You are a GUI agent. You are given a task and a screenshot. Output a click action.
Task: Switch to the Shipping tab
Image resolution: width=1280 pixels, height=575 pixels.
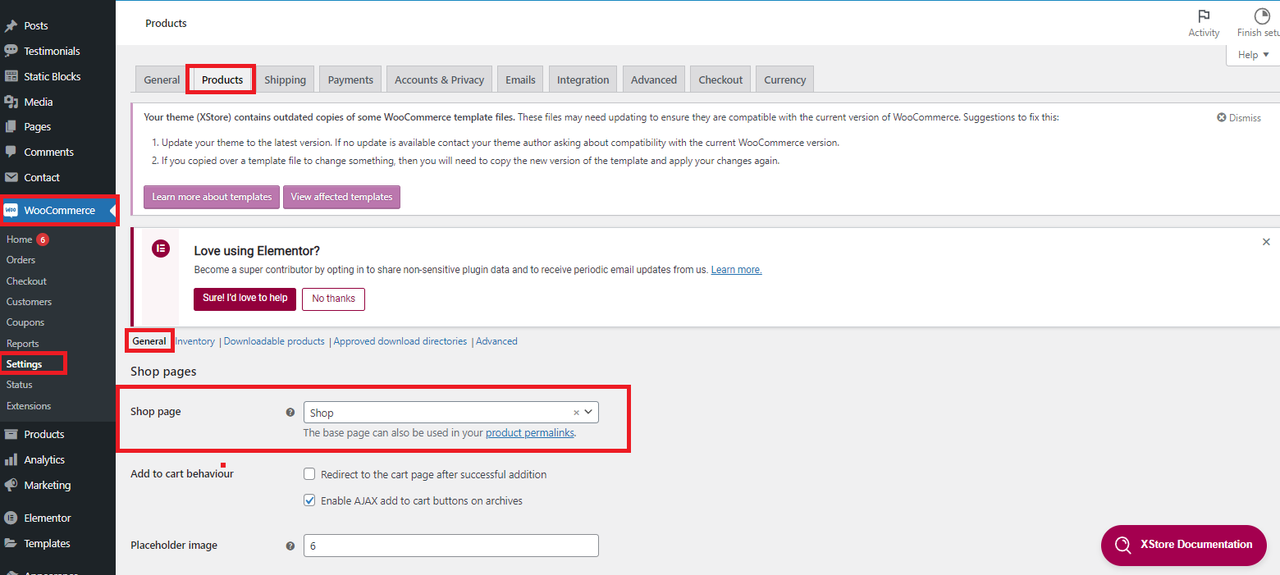[285, 80]
